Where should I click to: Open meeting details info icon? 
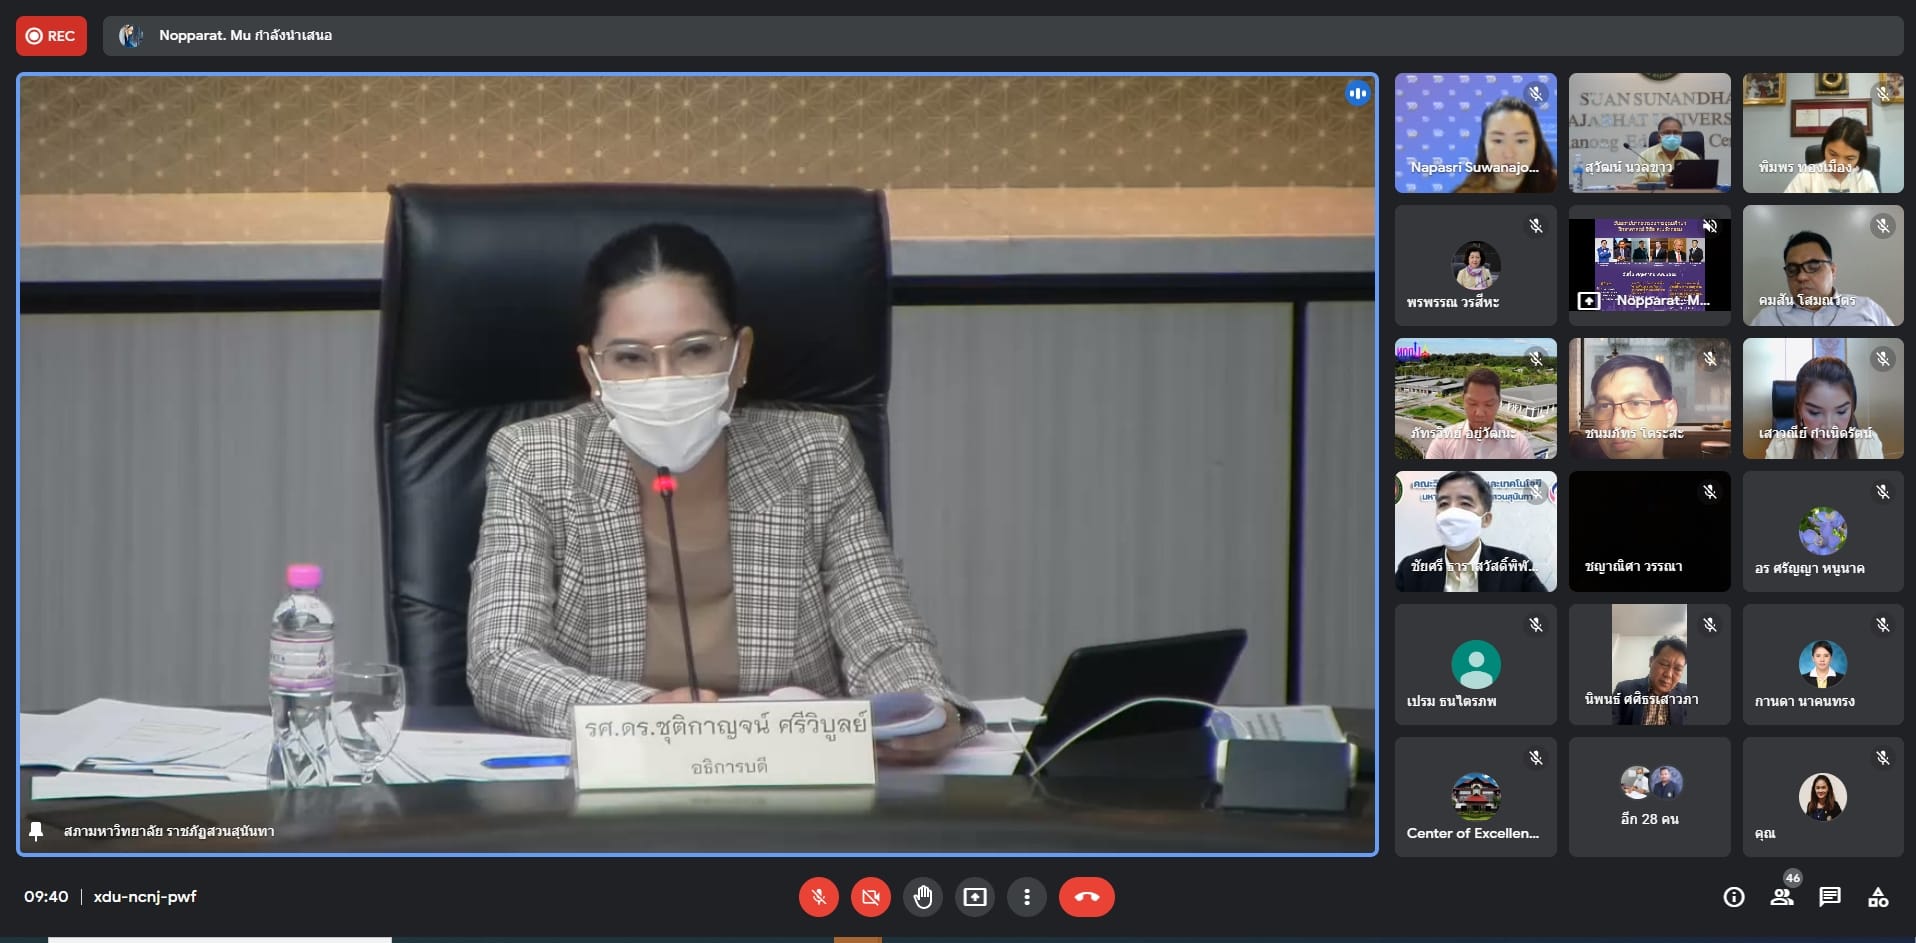click(x=1733, y=897)
